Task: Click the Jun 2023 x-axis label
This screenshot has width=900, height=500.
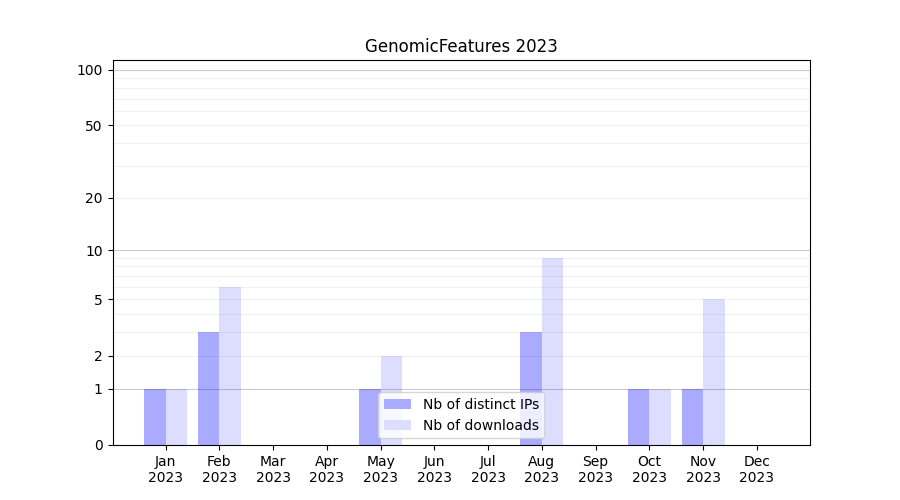Action: pos(434,469)
